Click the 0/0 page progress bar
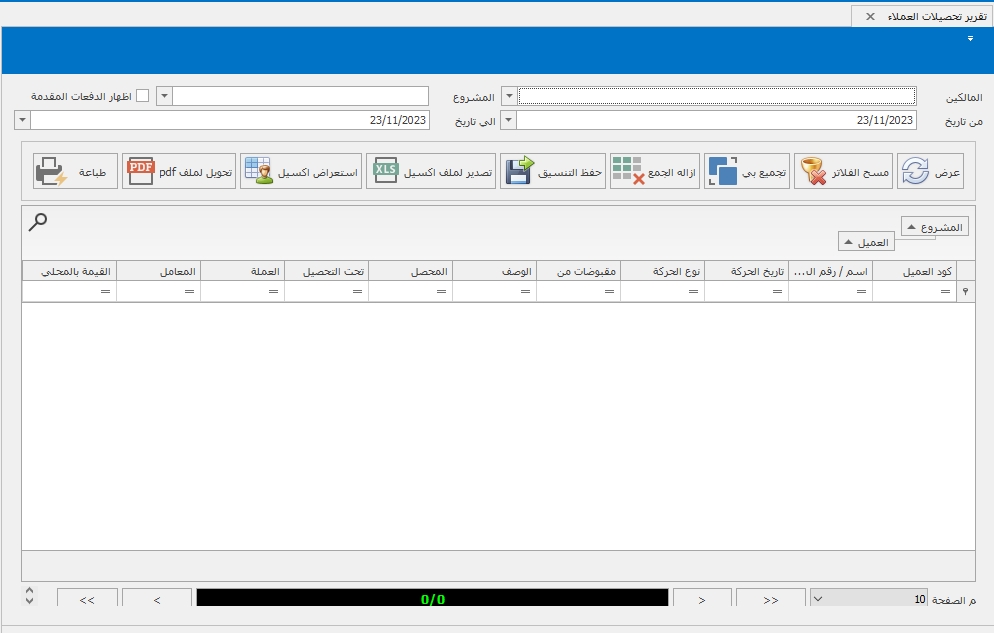Image resolution: width=994 pixels, height=633 pixels. pos(432,599)
